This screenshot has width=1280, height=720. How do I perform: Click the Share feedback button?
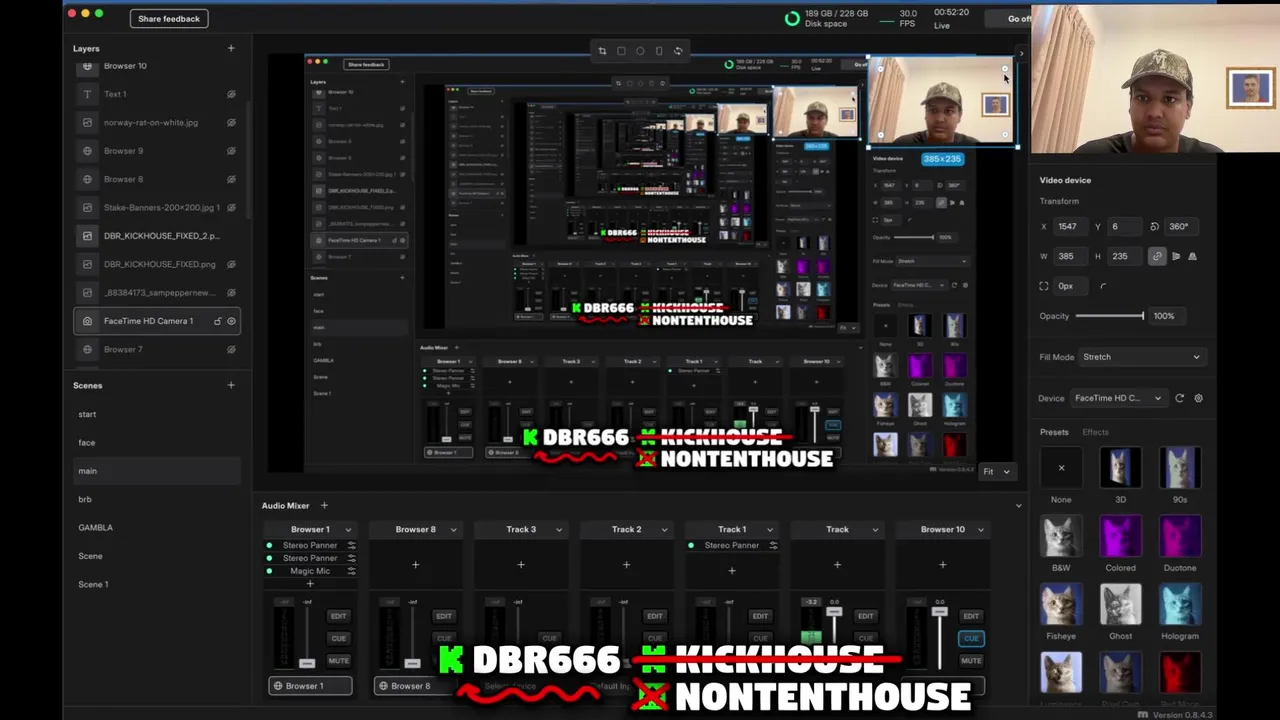169,18
